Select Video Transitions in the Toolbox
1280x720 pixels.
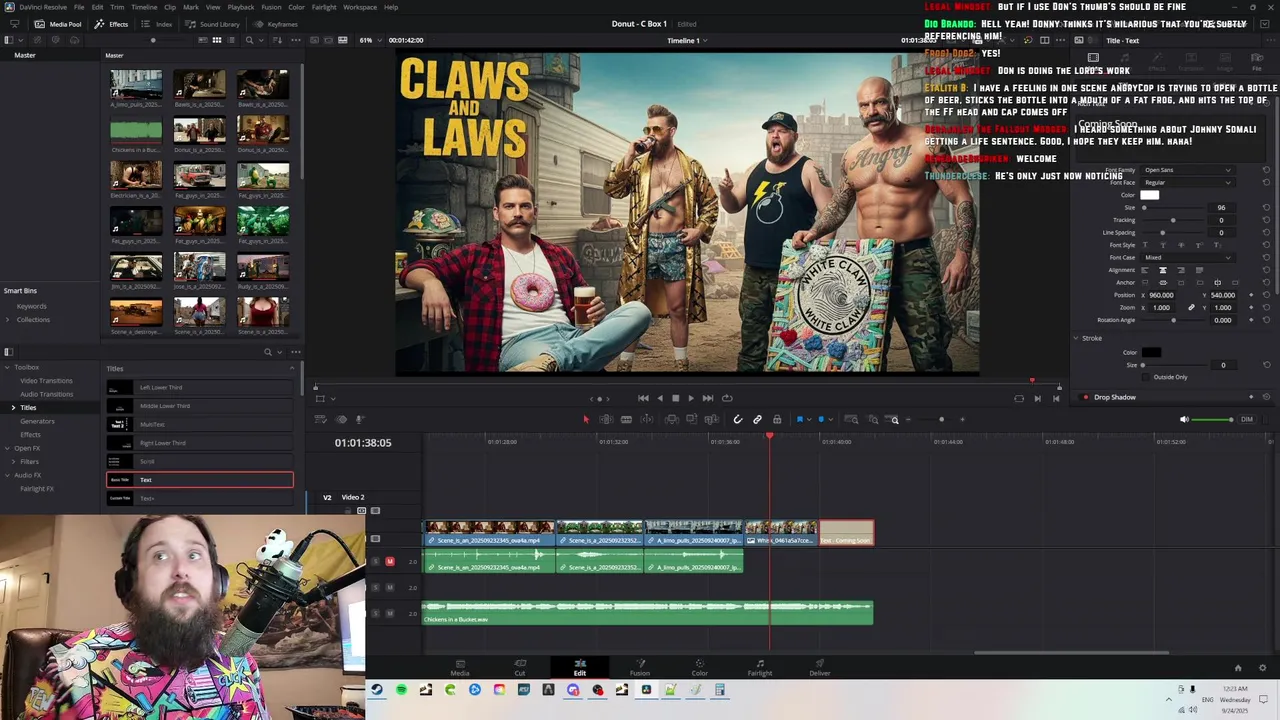pos(46,381)
